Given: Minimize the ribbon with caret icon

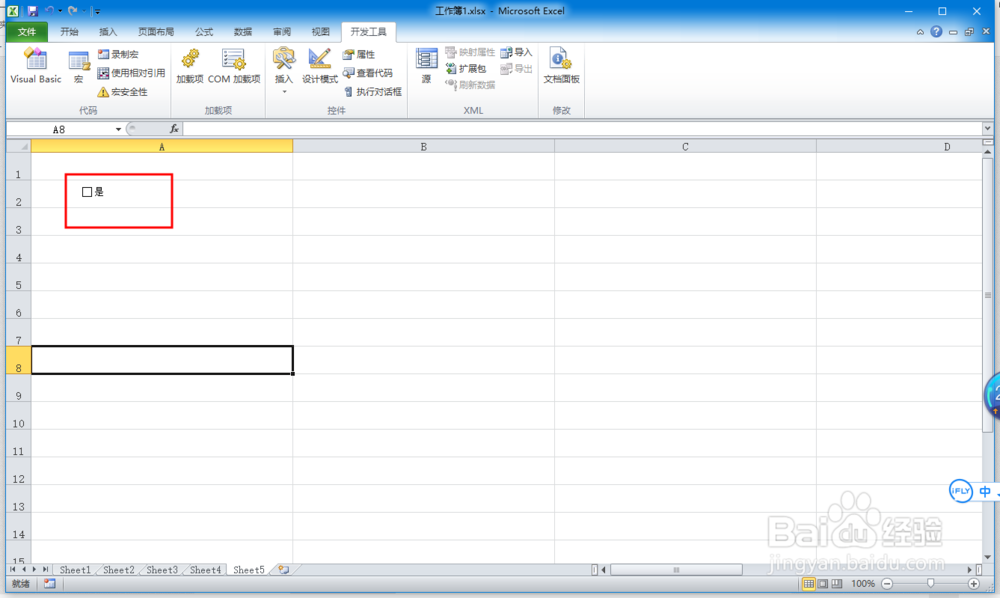Looking at the screenshot, I should click(920, 32).
